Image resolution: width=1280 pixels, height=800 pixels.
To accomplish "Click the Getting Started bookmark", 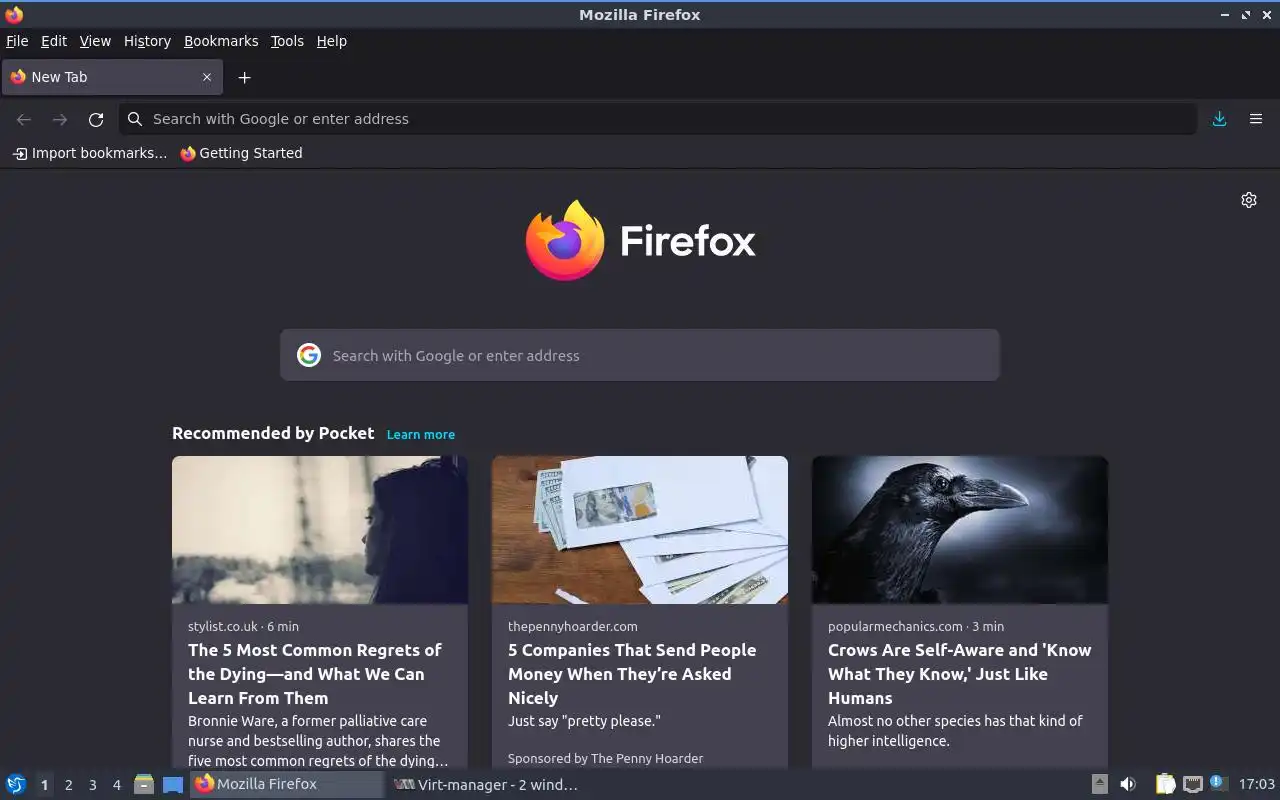I will point(241,153).
